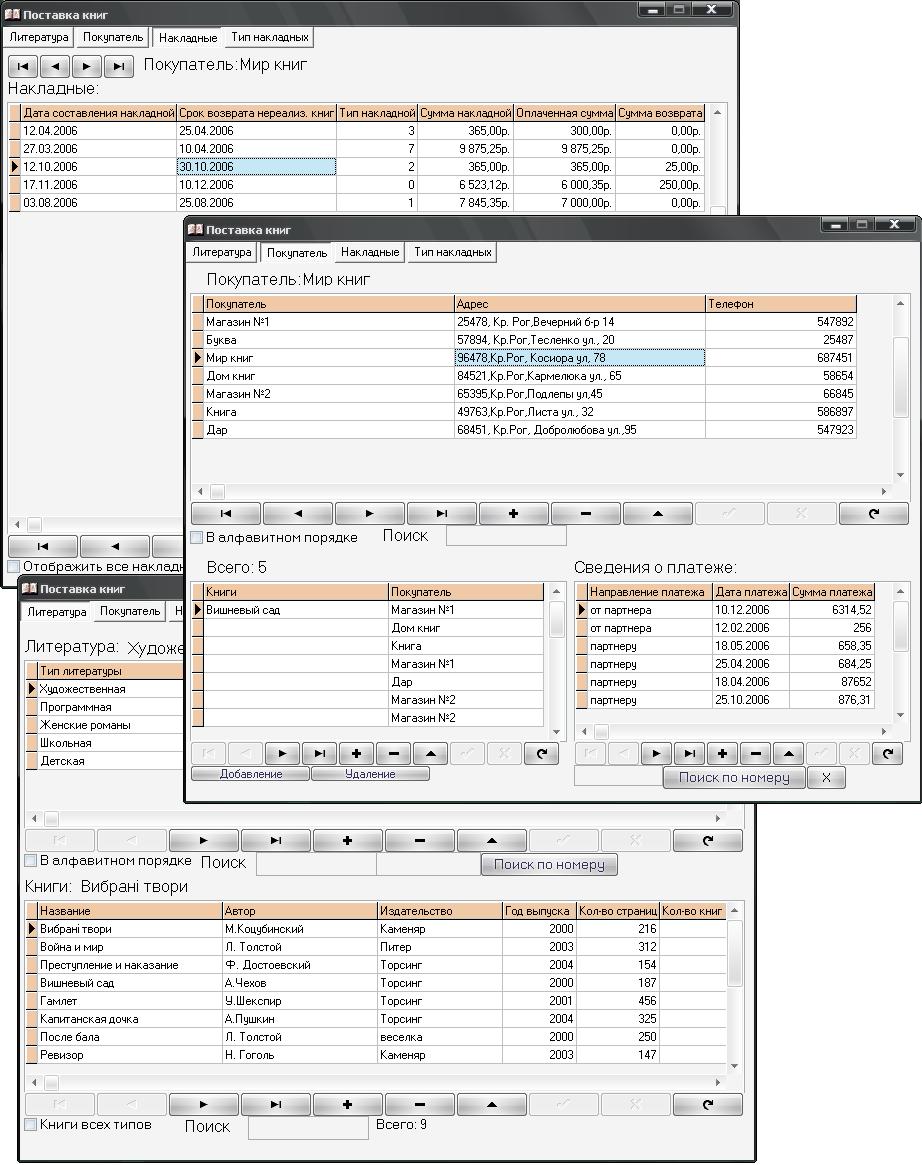This screenshot has height=1165, width=922.
Task: Jump to last payment record in Сведения о платеже navigator
Action: coord(689,753)
